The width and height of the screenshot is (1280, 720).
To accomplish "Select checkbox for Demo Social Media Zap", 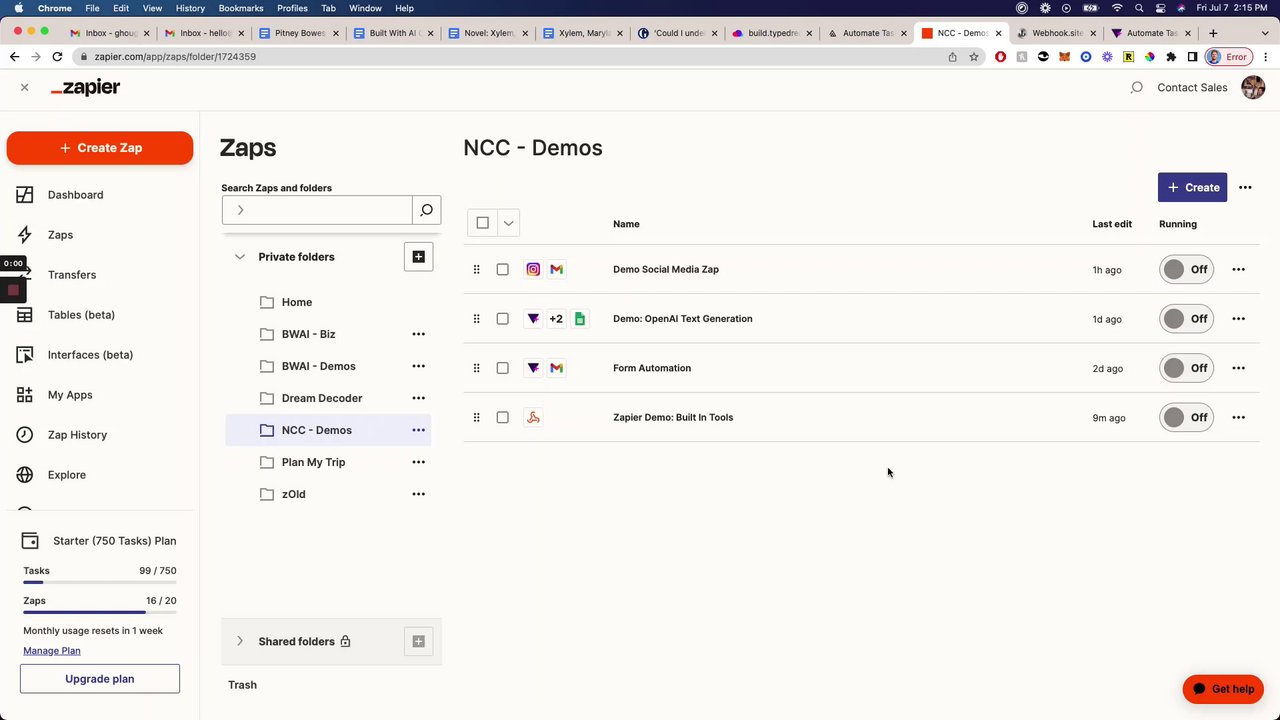I will pyautogui.click(x=502, y=269).
